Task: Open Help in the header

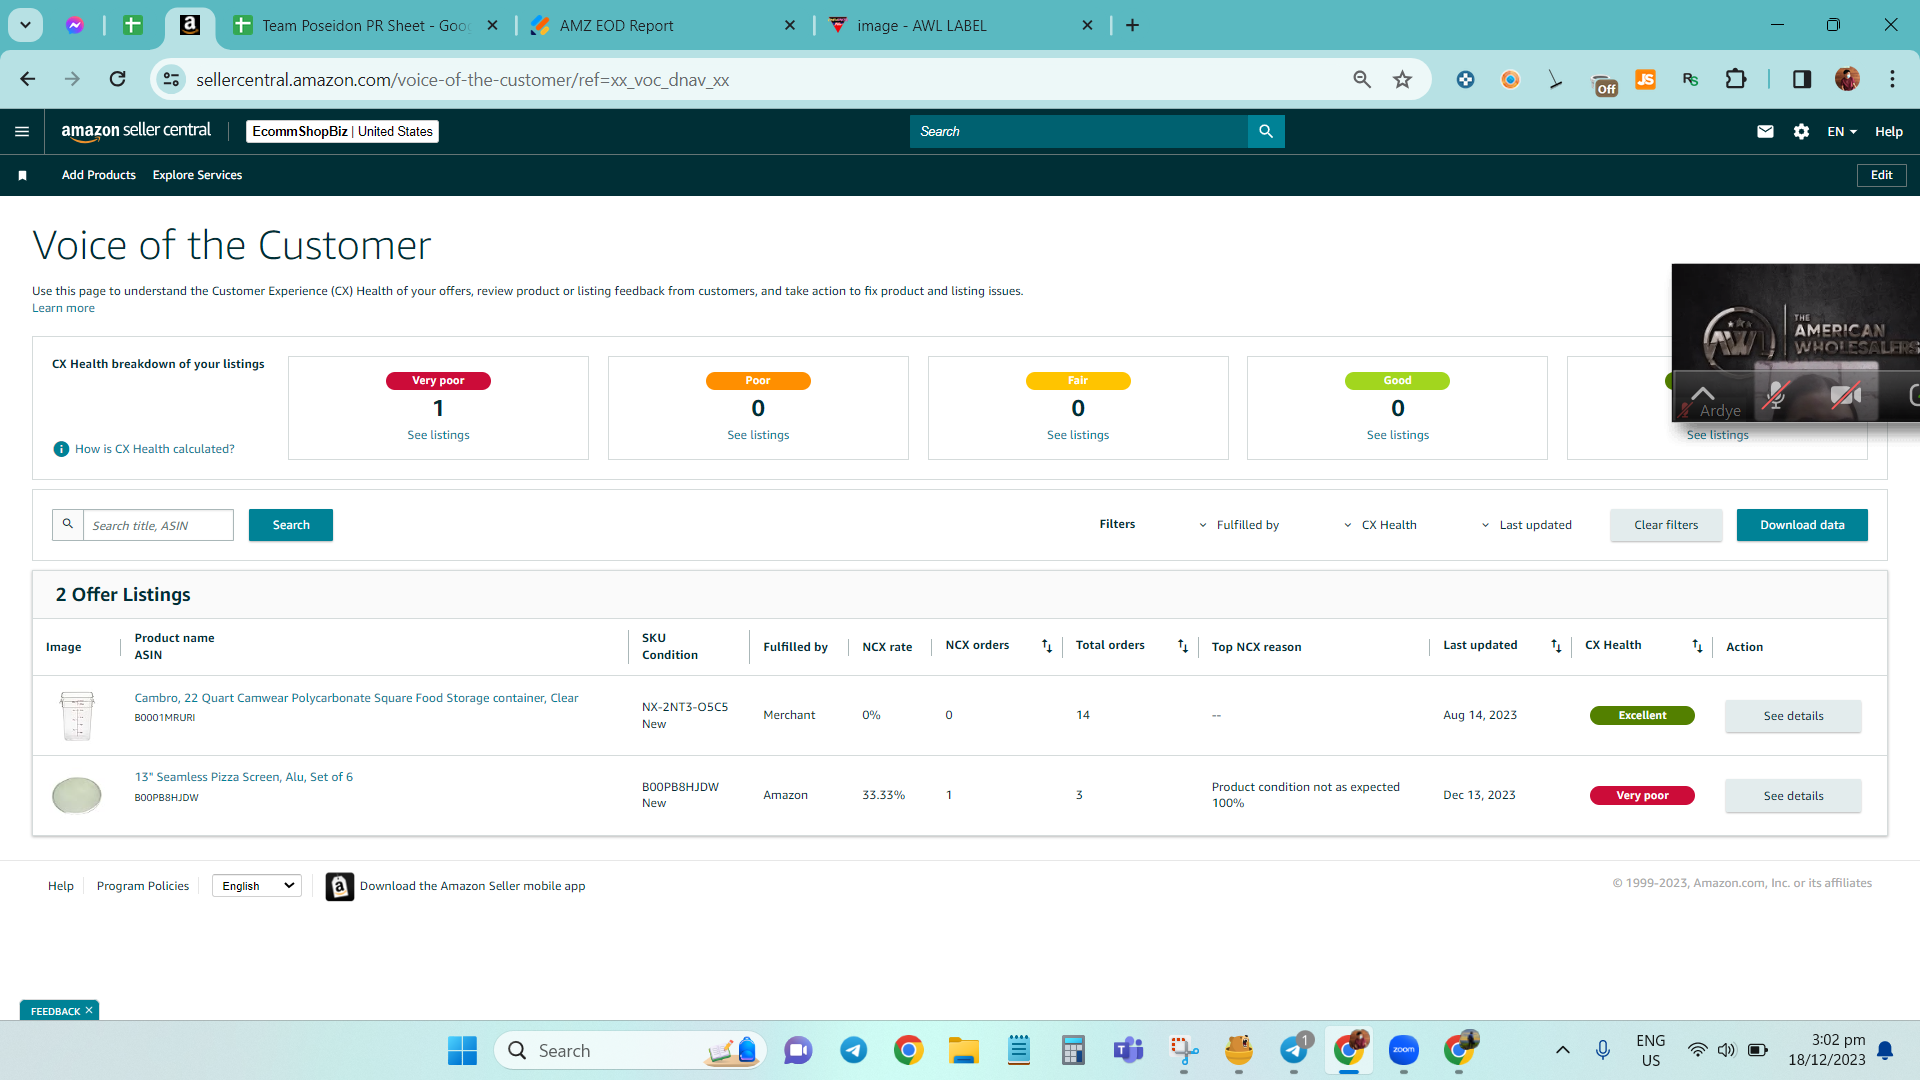Action: coord(1888,131)
